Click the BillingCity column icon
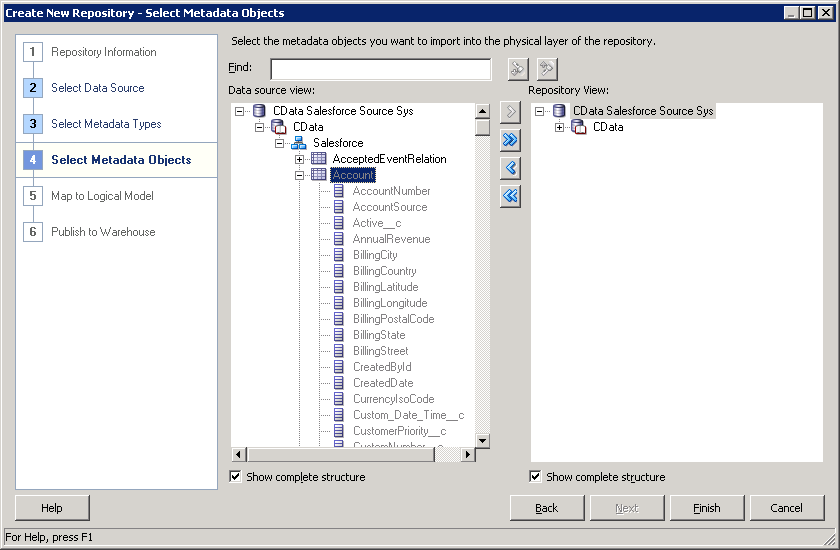Viewport: 840px width, 550px height. pos(339,255)
